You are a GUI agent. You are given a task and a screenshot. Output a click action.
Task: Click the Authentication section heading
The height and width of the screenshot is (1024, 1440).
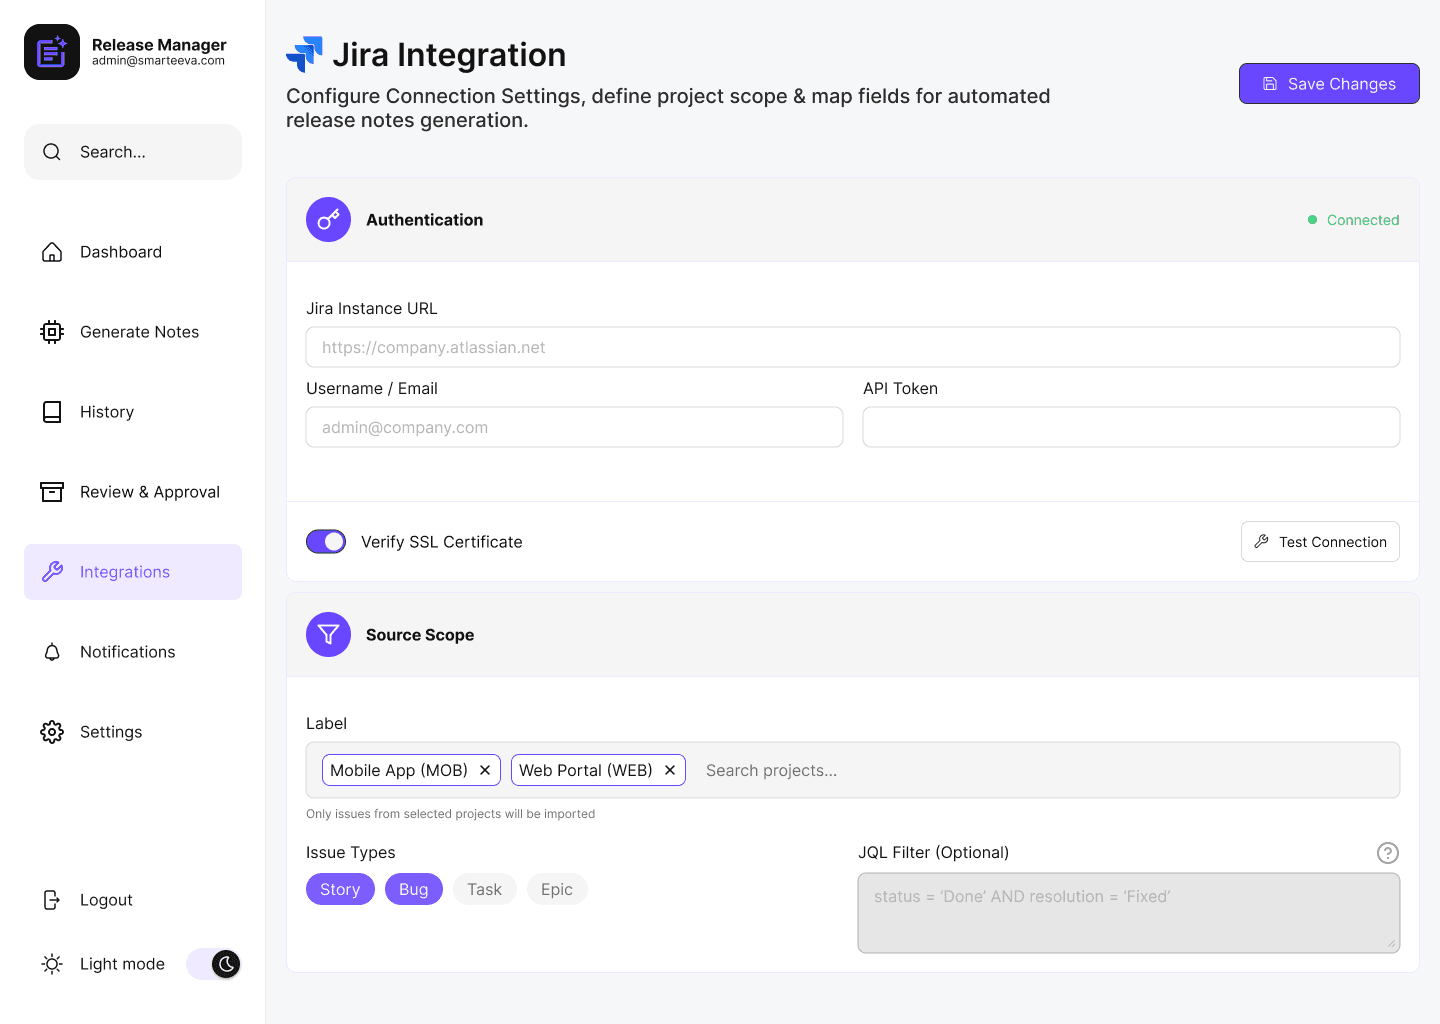(x=425, y=220)
